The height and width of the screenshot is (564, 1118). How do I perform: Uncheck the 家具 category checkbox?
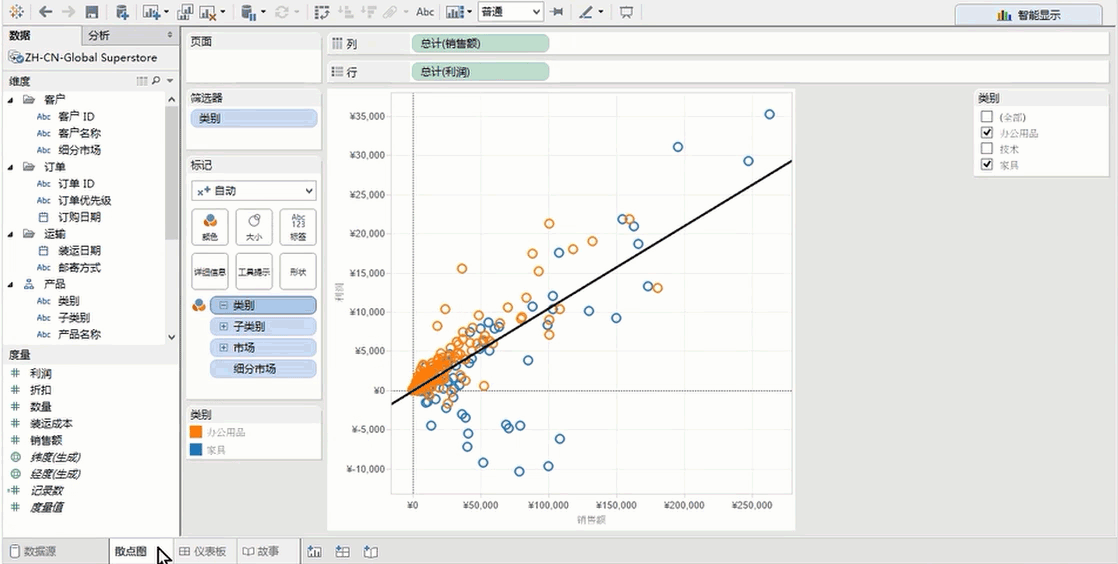(x=988, y=165)
